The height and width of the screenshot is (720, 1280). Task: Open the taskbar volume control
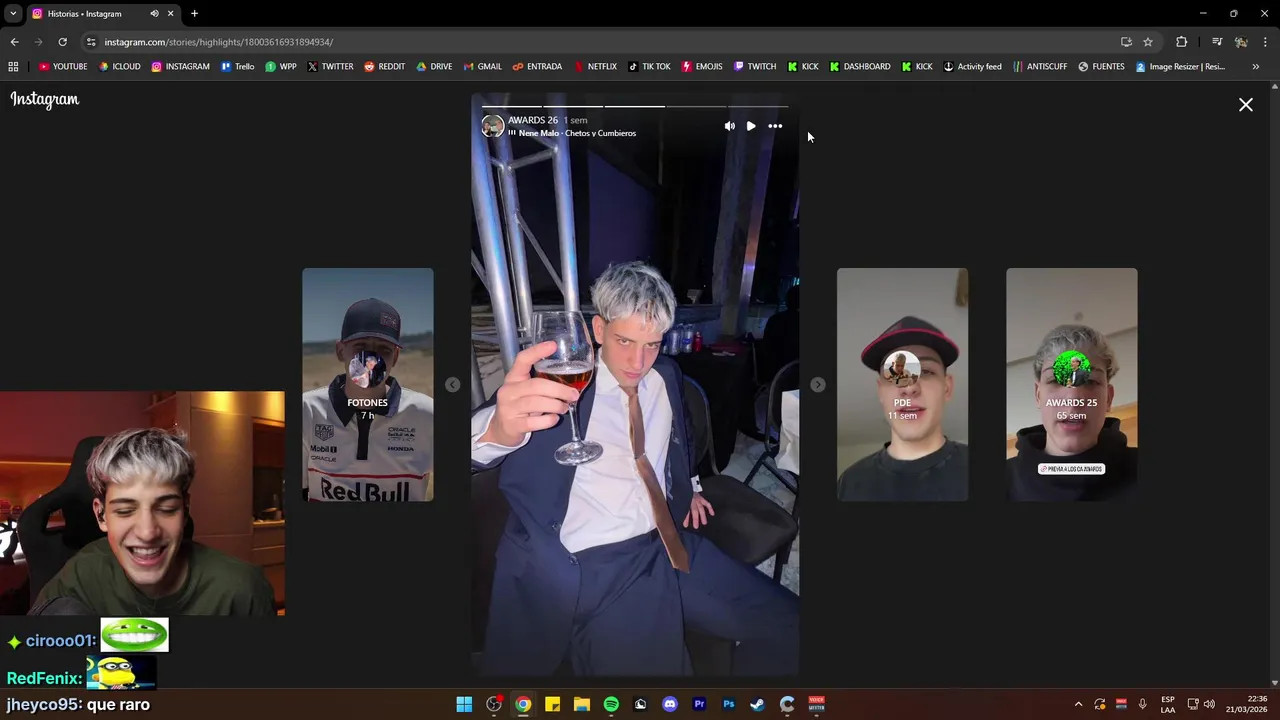click(x=1209, y=704)
